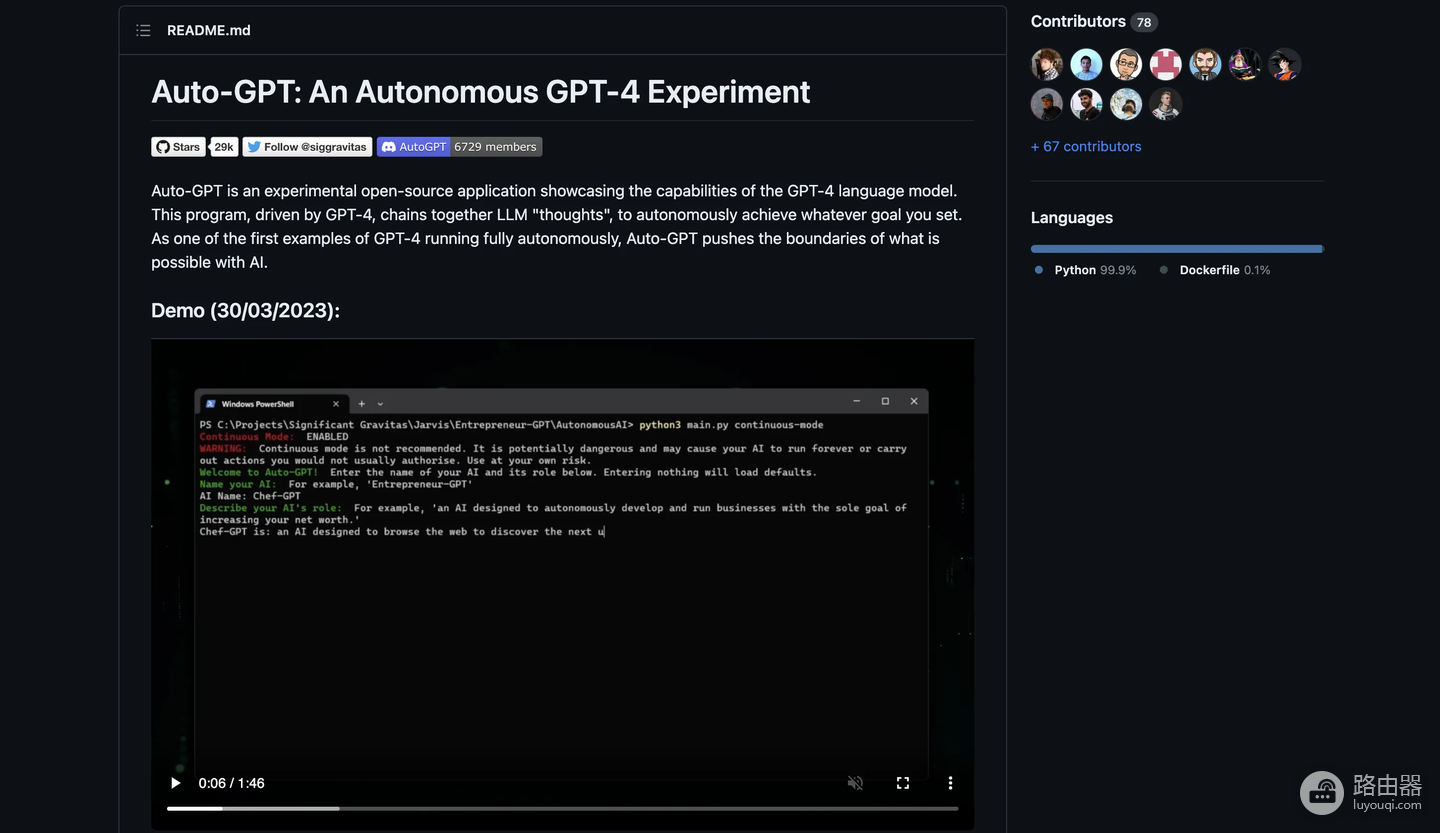Open cartoon avatar with gray hair and glasses
This screenshot has height=833, width=1440.
pos(1126,65)
